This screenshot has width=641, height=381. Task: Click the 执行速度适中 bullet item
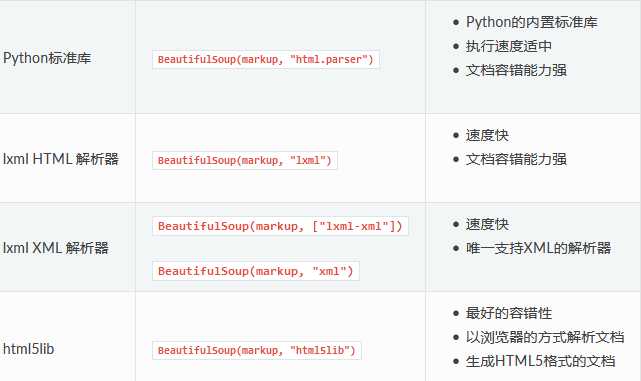pyautogui.click(x=509, y=46)
